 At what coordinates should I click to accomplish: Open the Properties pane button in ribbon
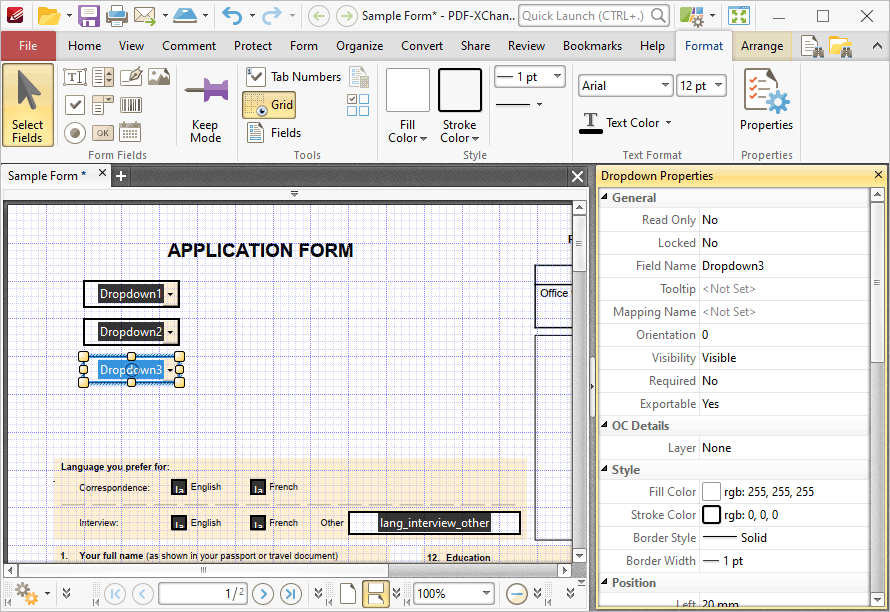pos(766,101)
